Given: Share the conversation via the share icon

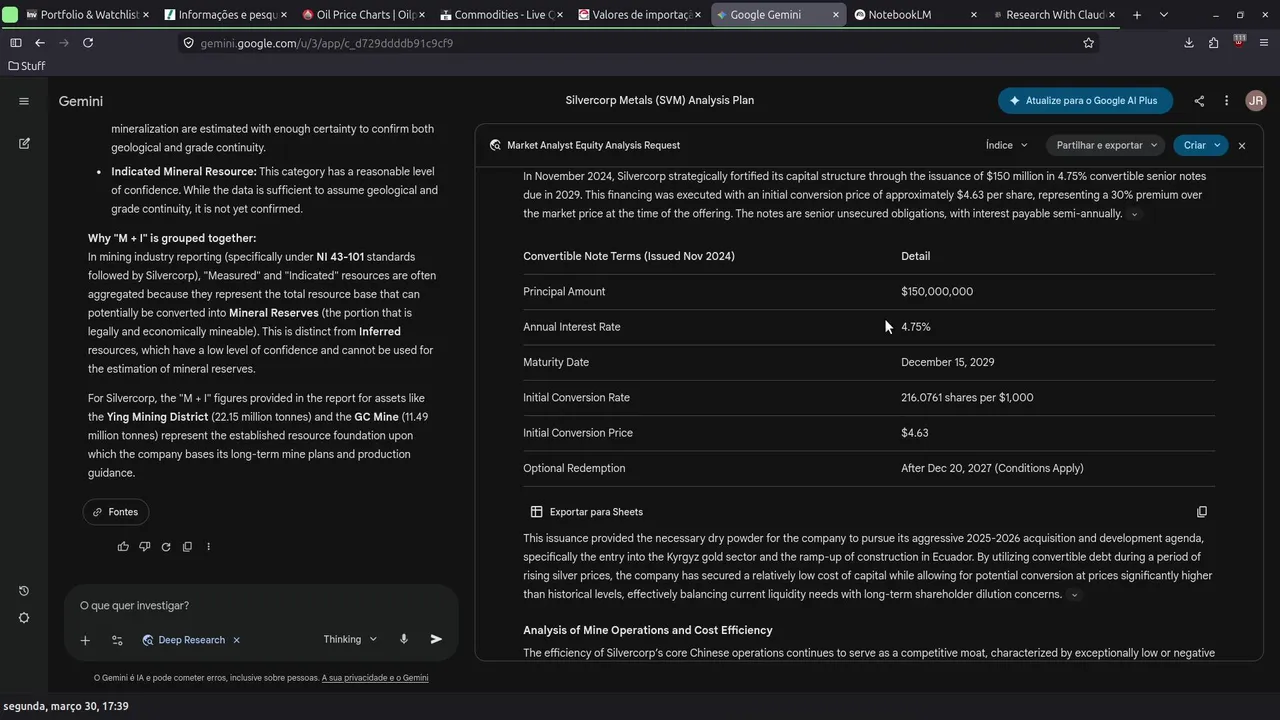Looking at the screenshot, I should click(1199, 101).
